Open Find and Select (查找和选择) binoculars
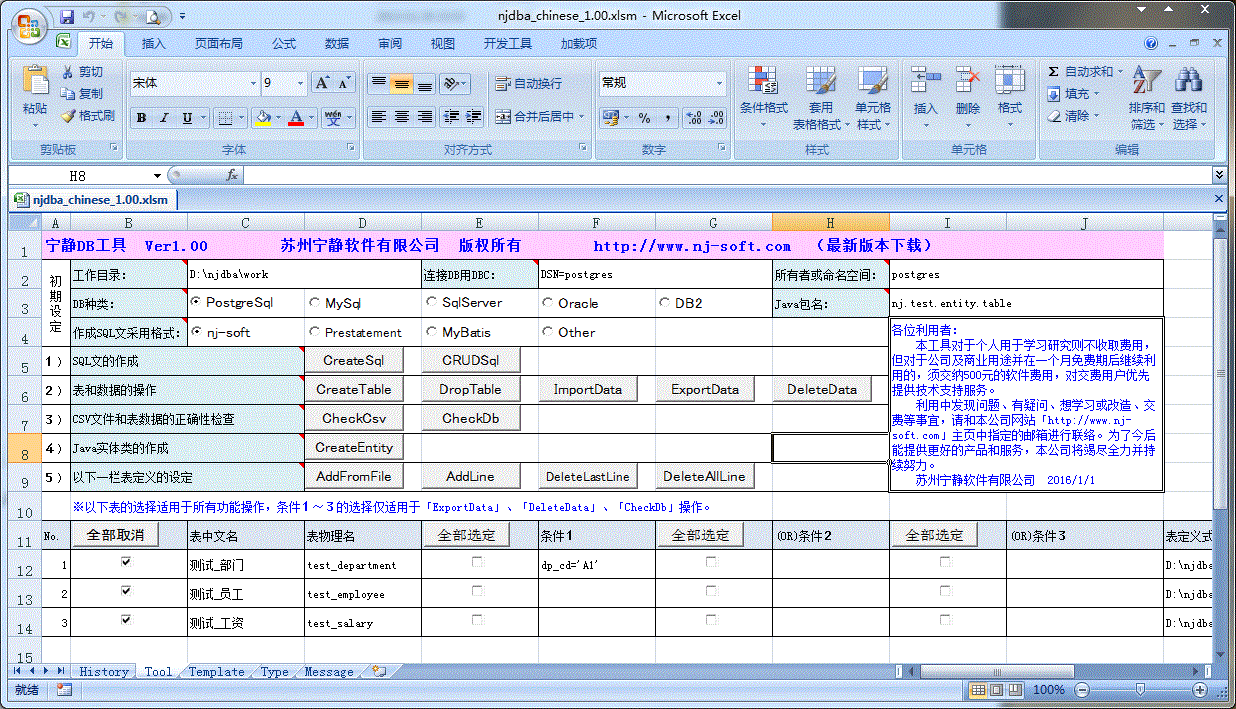The width and height of the screenshot is (1236, 709). click(x=1189, y=99)
